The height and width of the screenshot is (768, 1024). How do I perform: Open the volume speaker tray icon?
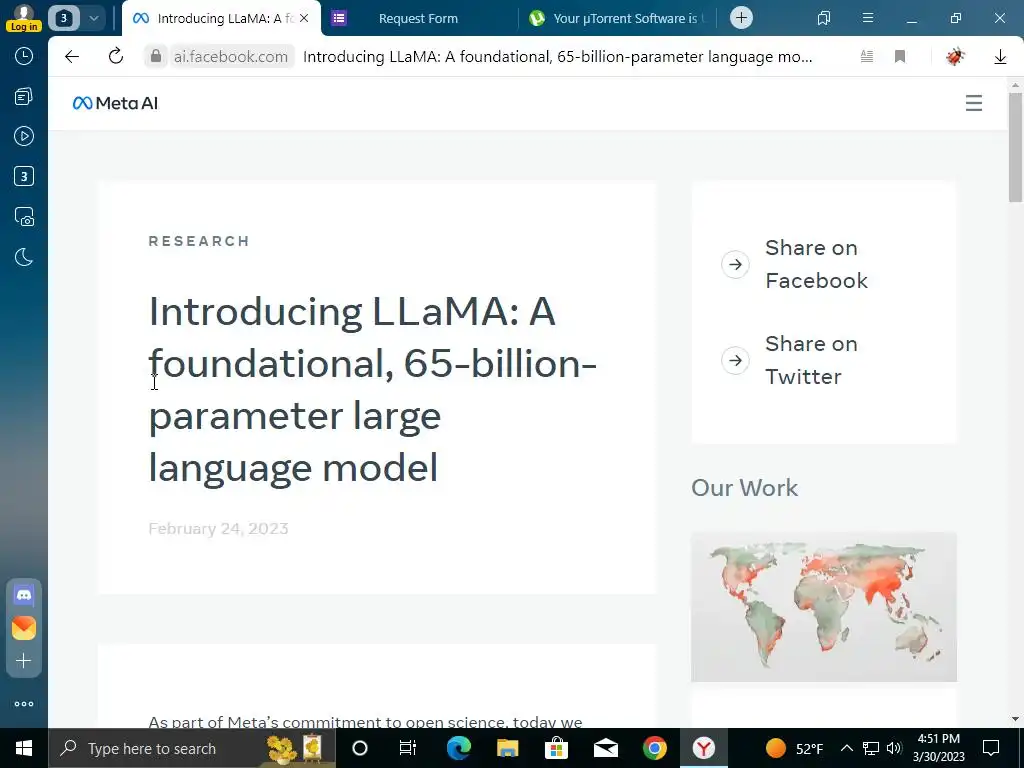pos(894,748)
